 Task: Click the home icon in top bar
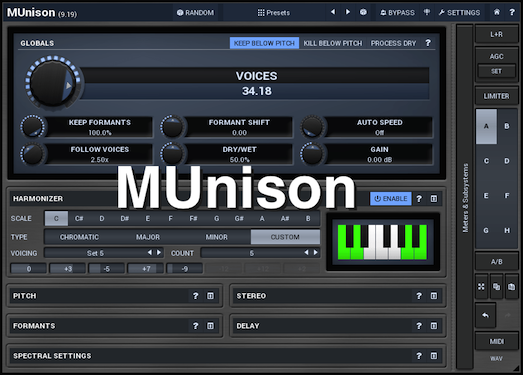[x=497, y=12]
